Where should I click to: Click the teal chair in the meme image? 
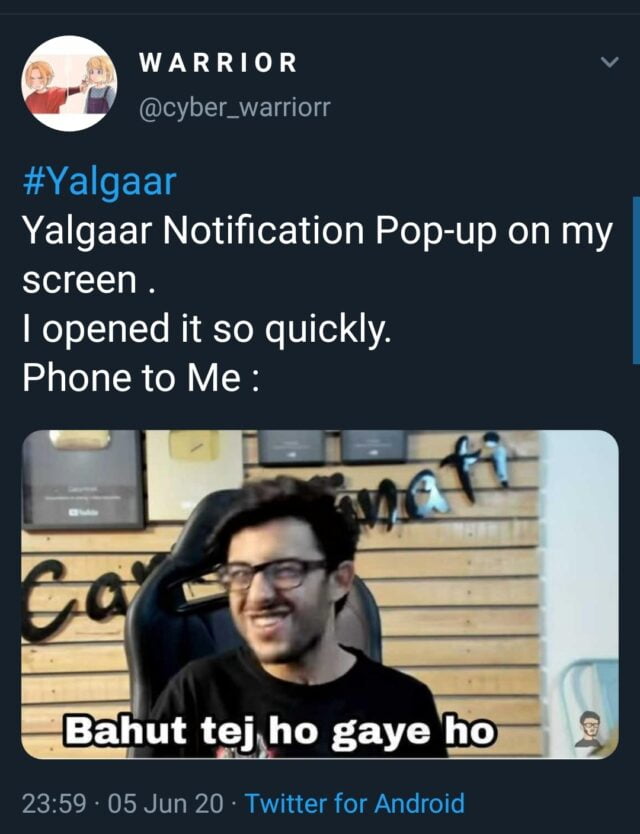[591, 691]
